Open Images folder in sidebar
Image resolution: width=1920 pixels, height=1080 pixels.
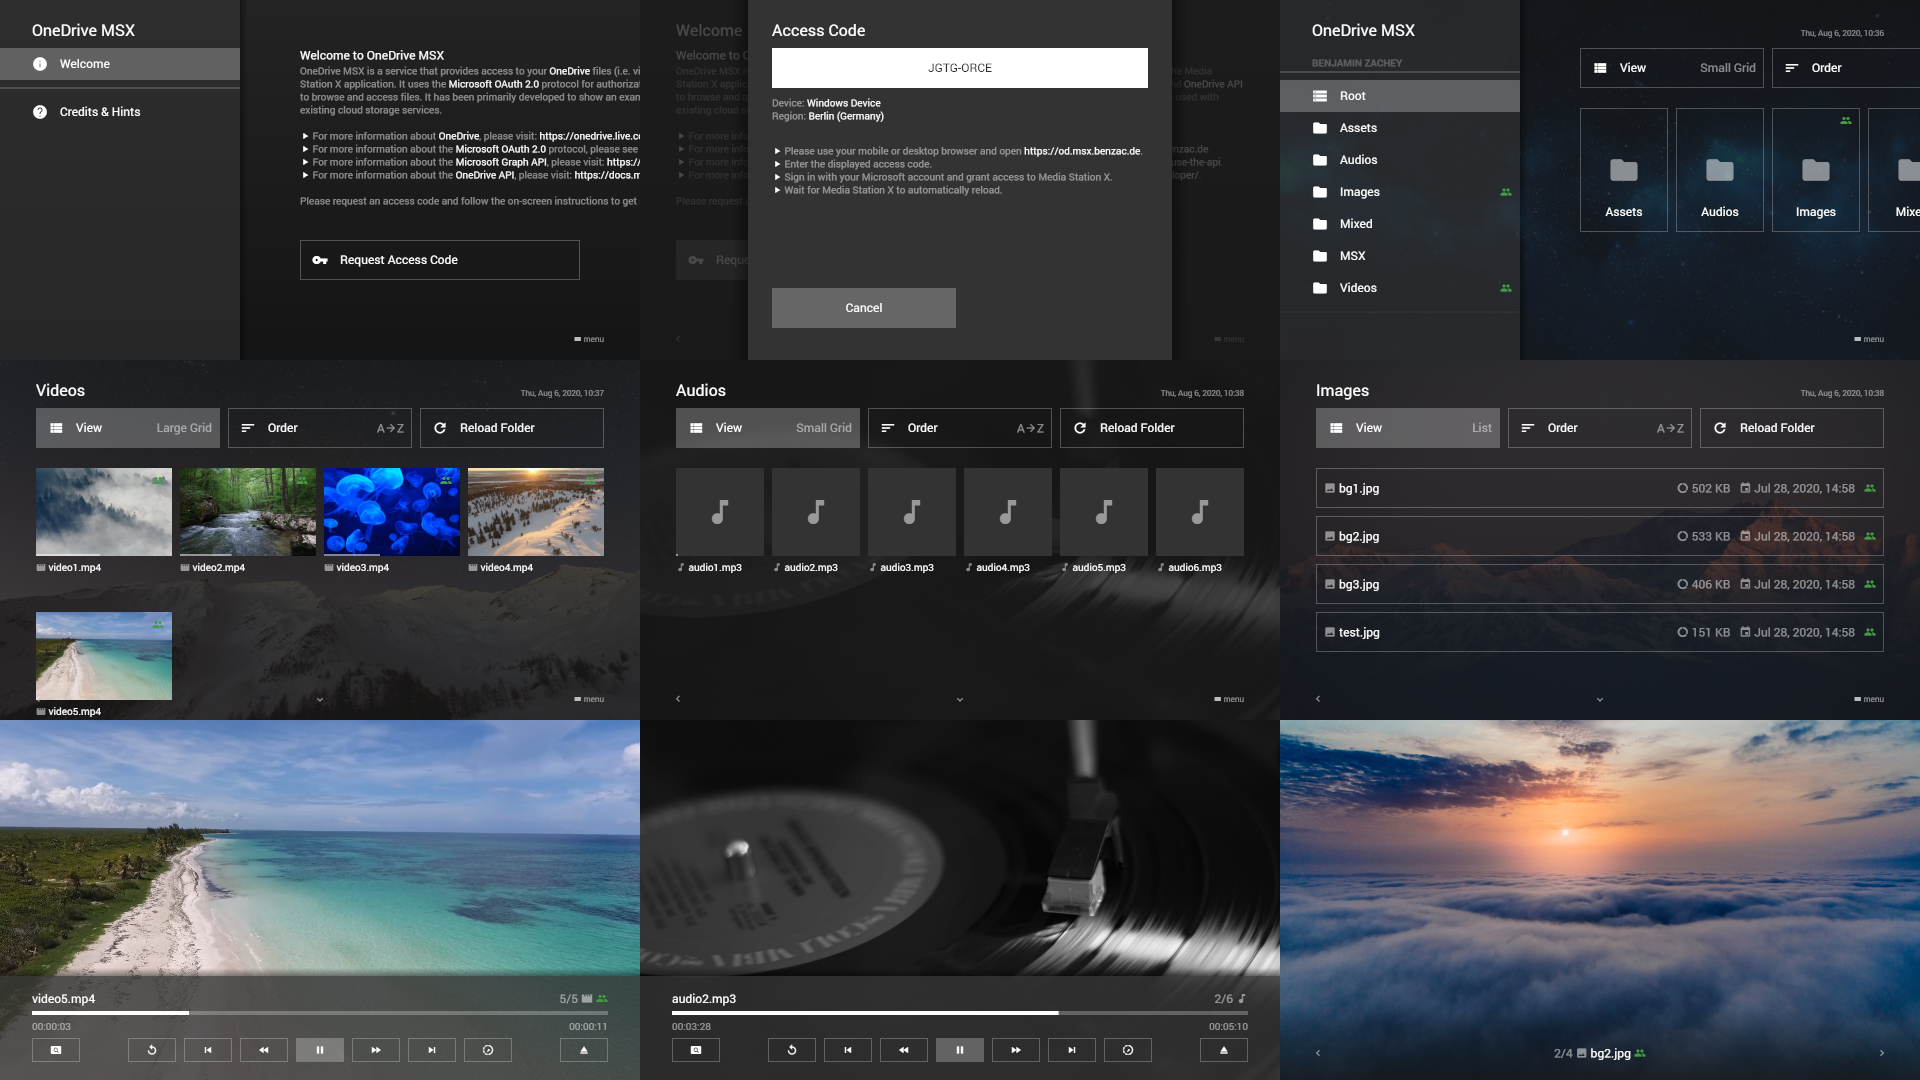(x=1400, y=192)
